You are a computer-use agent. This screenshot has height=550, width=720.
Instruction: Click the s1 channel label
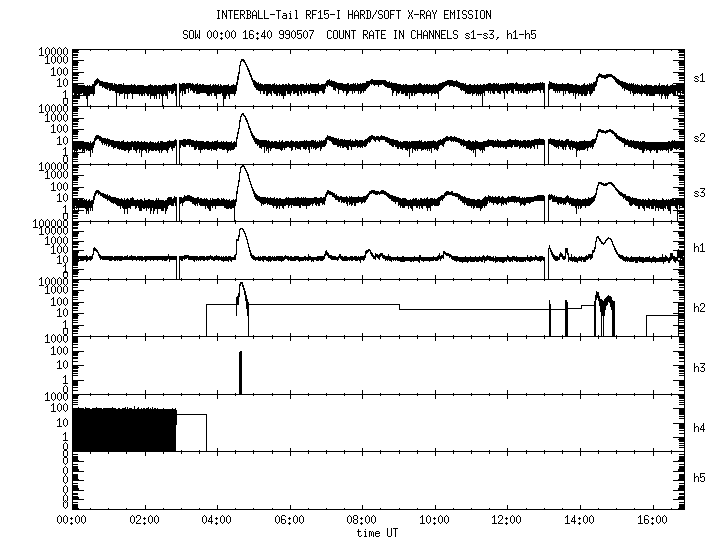[700, 77]
